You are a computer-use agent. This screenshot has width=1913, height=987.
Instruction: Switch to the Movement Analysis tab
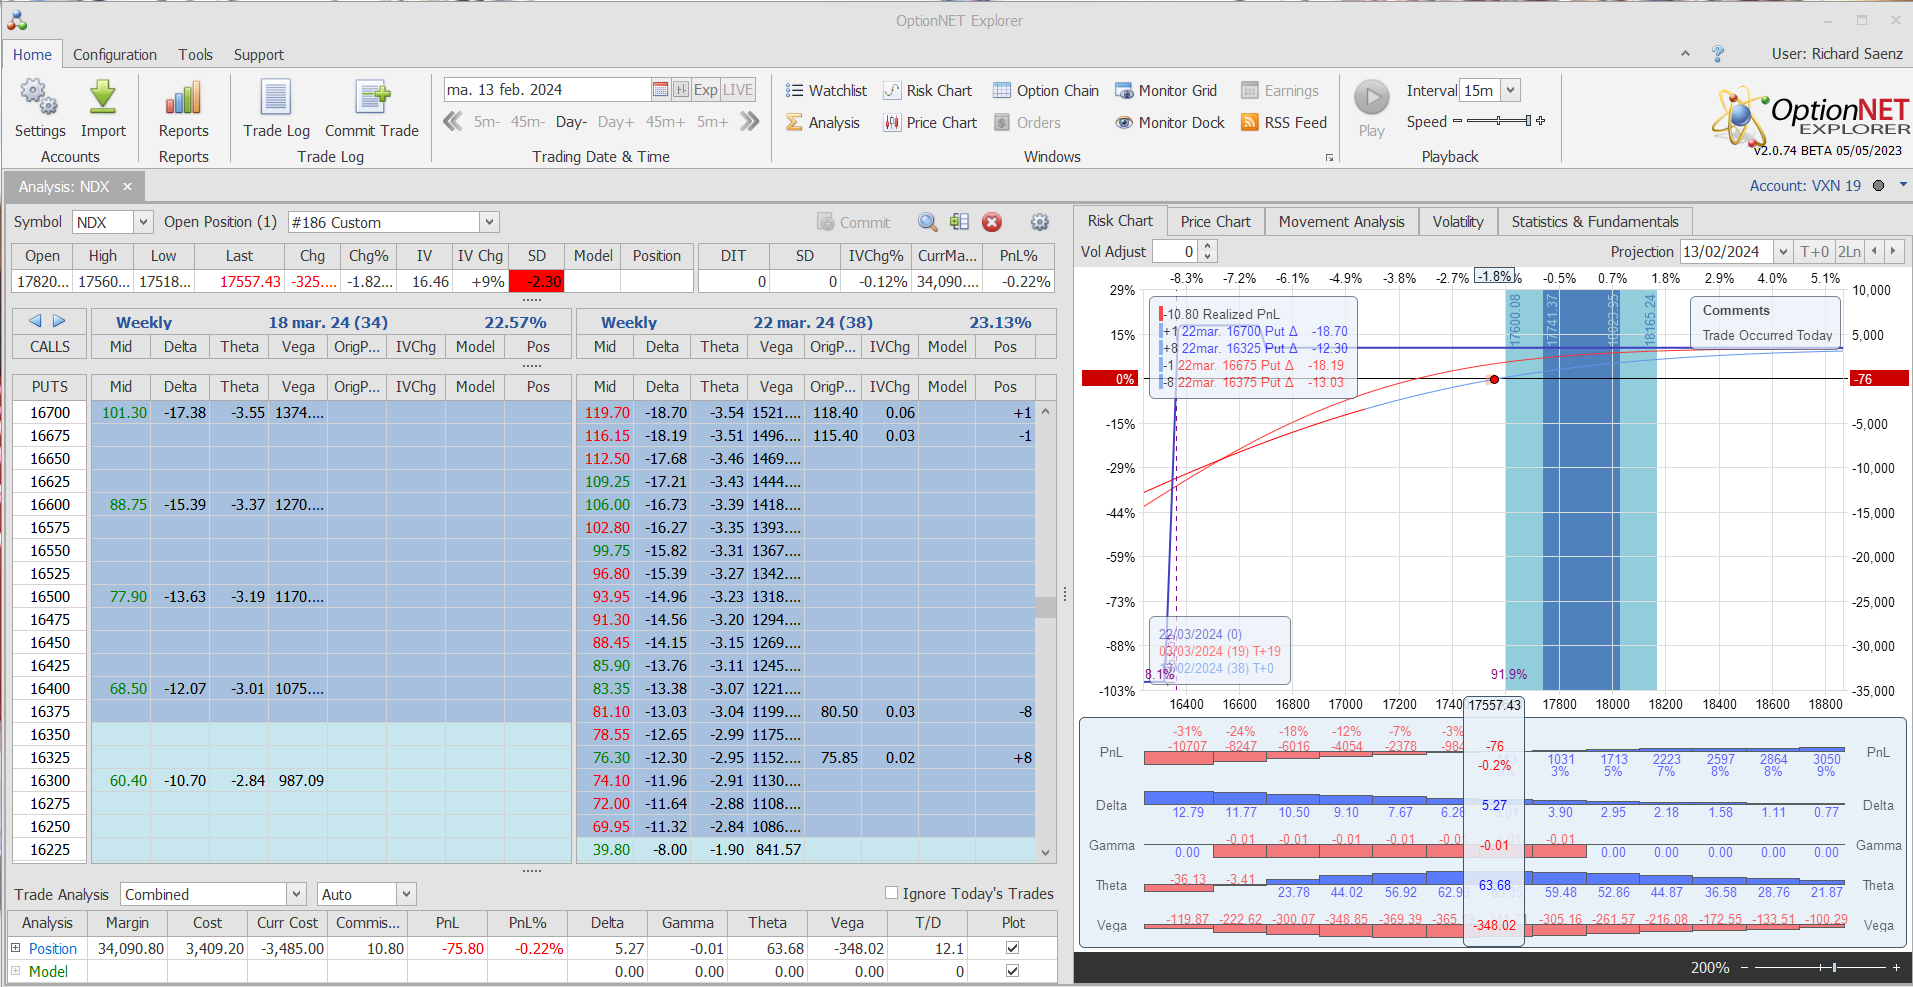[1341, 222]
